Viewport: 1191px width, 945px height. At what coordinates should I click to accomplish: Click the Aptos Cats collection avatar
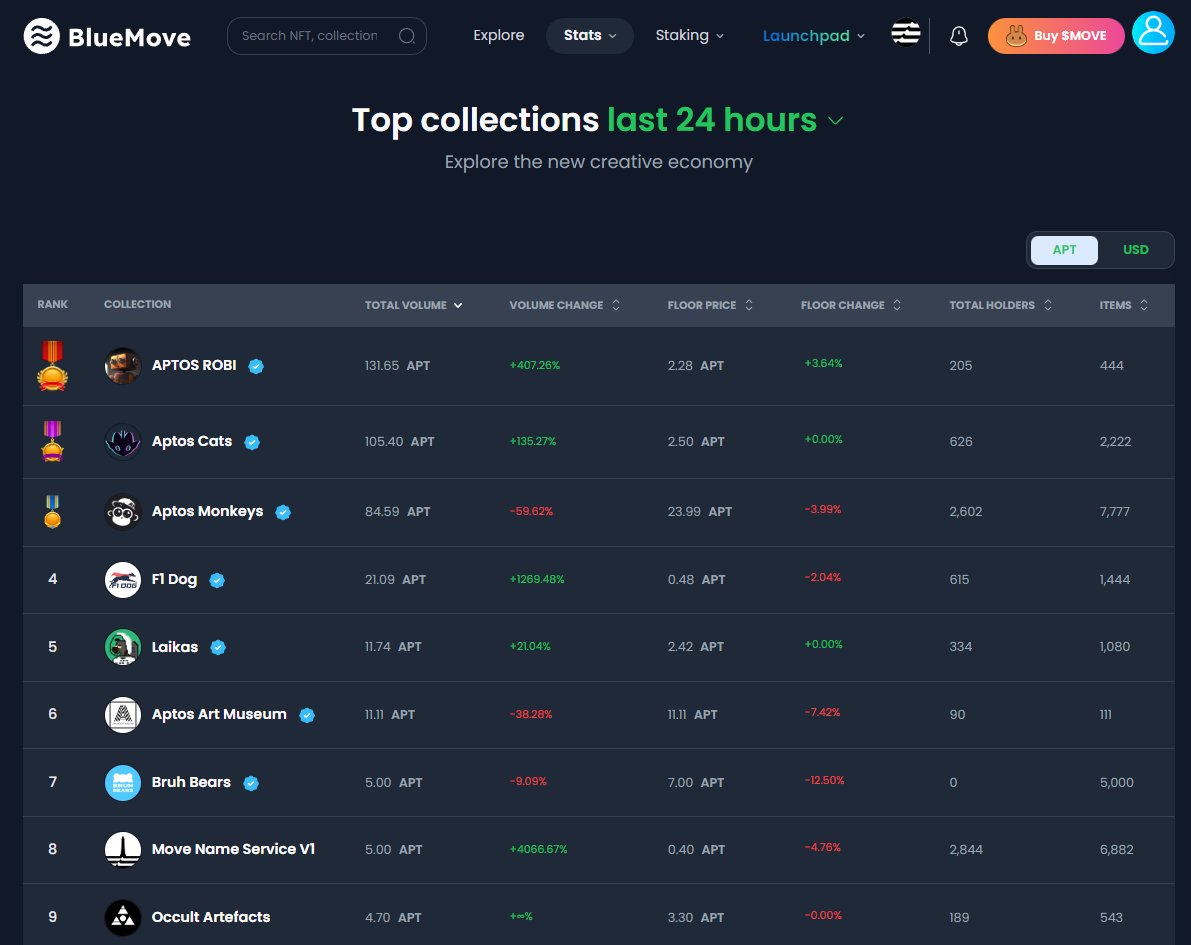tap(122, 441)
